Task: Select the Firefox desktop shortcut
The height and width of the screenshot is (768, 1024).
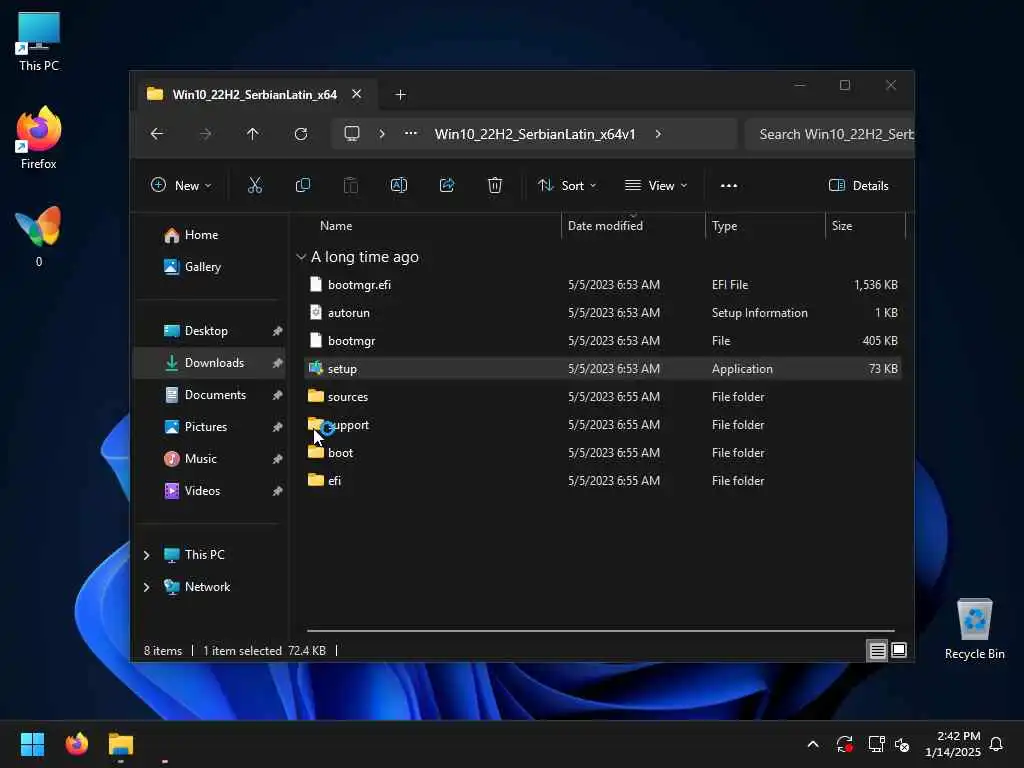Action: [39, 138]
